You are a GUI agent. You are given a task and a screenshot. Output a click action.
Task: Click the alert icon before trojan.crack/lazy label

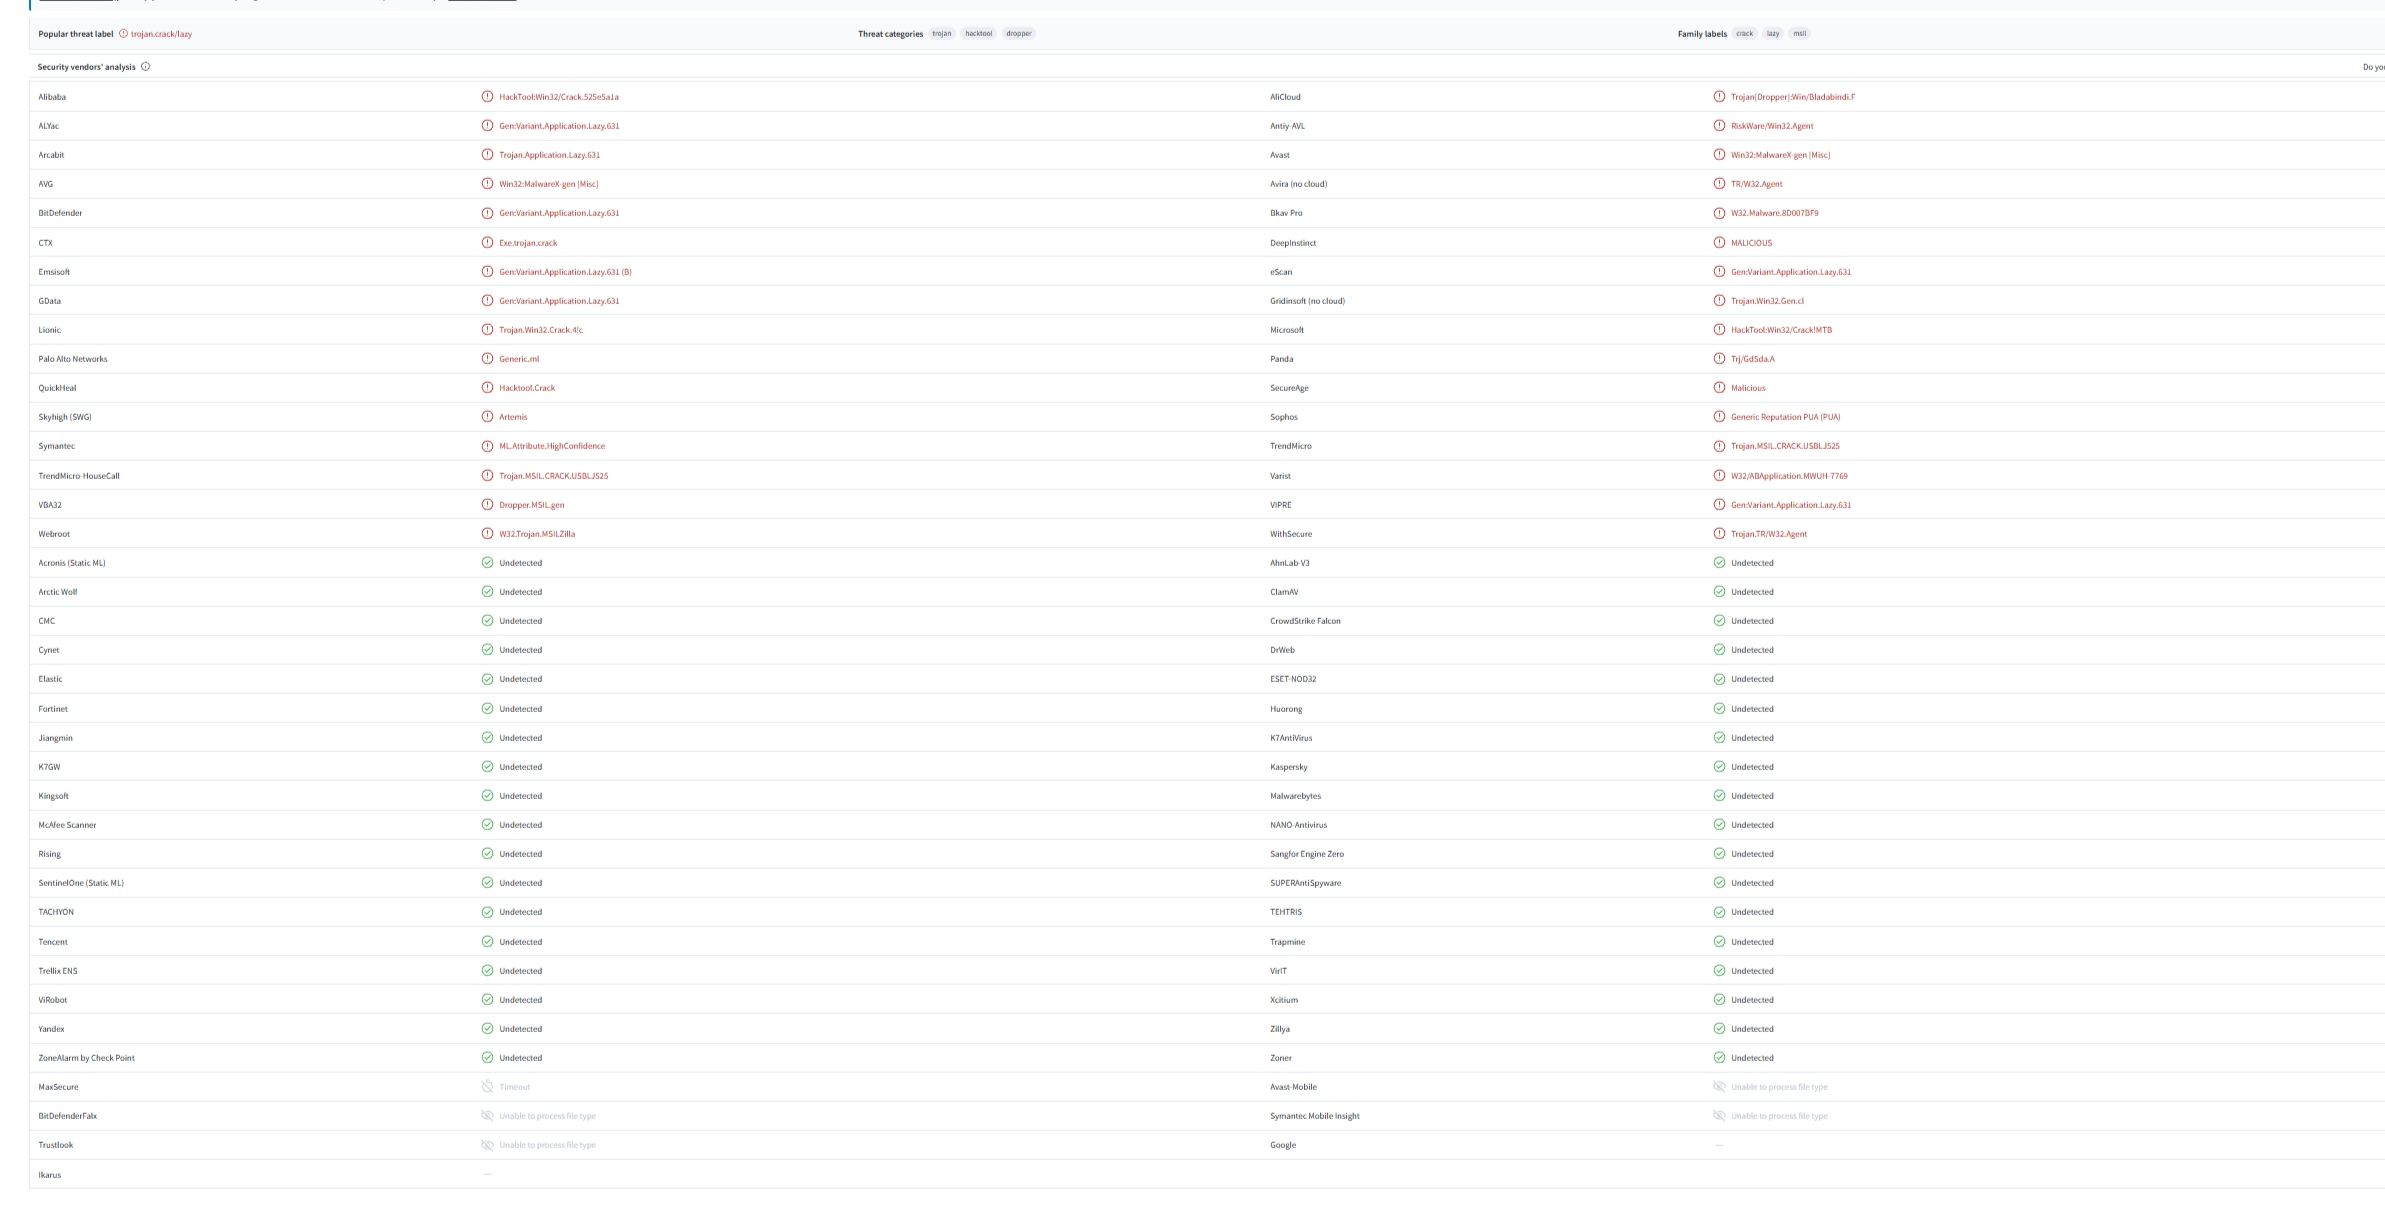pos(123,34)
